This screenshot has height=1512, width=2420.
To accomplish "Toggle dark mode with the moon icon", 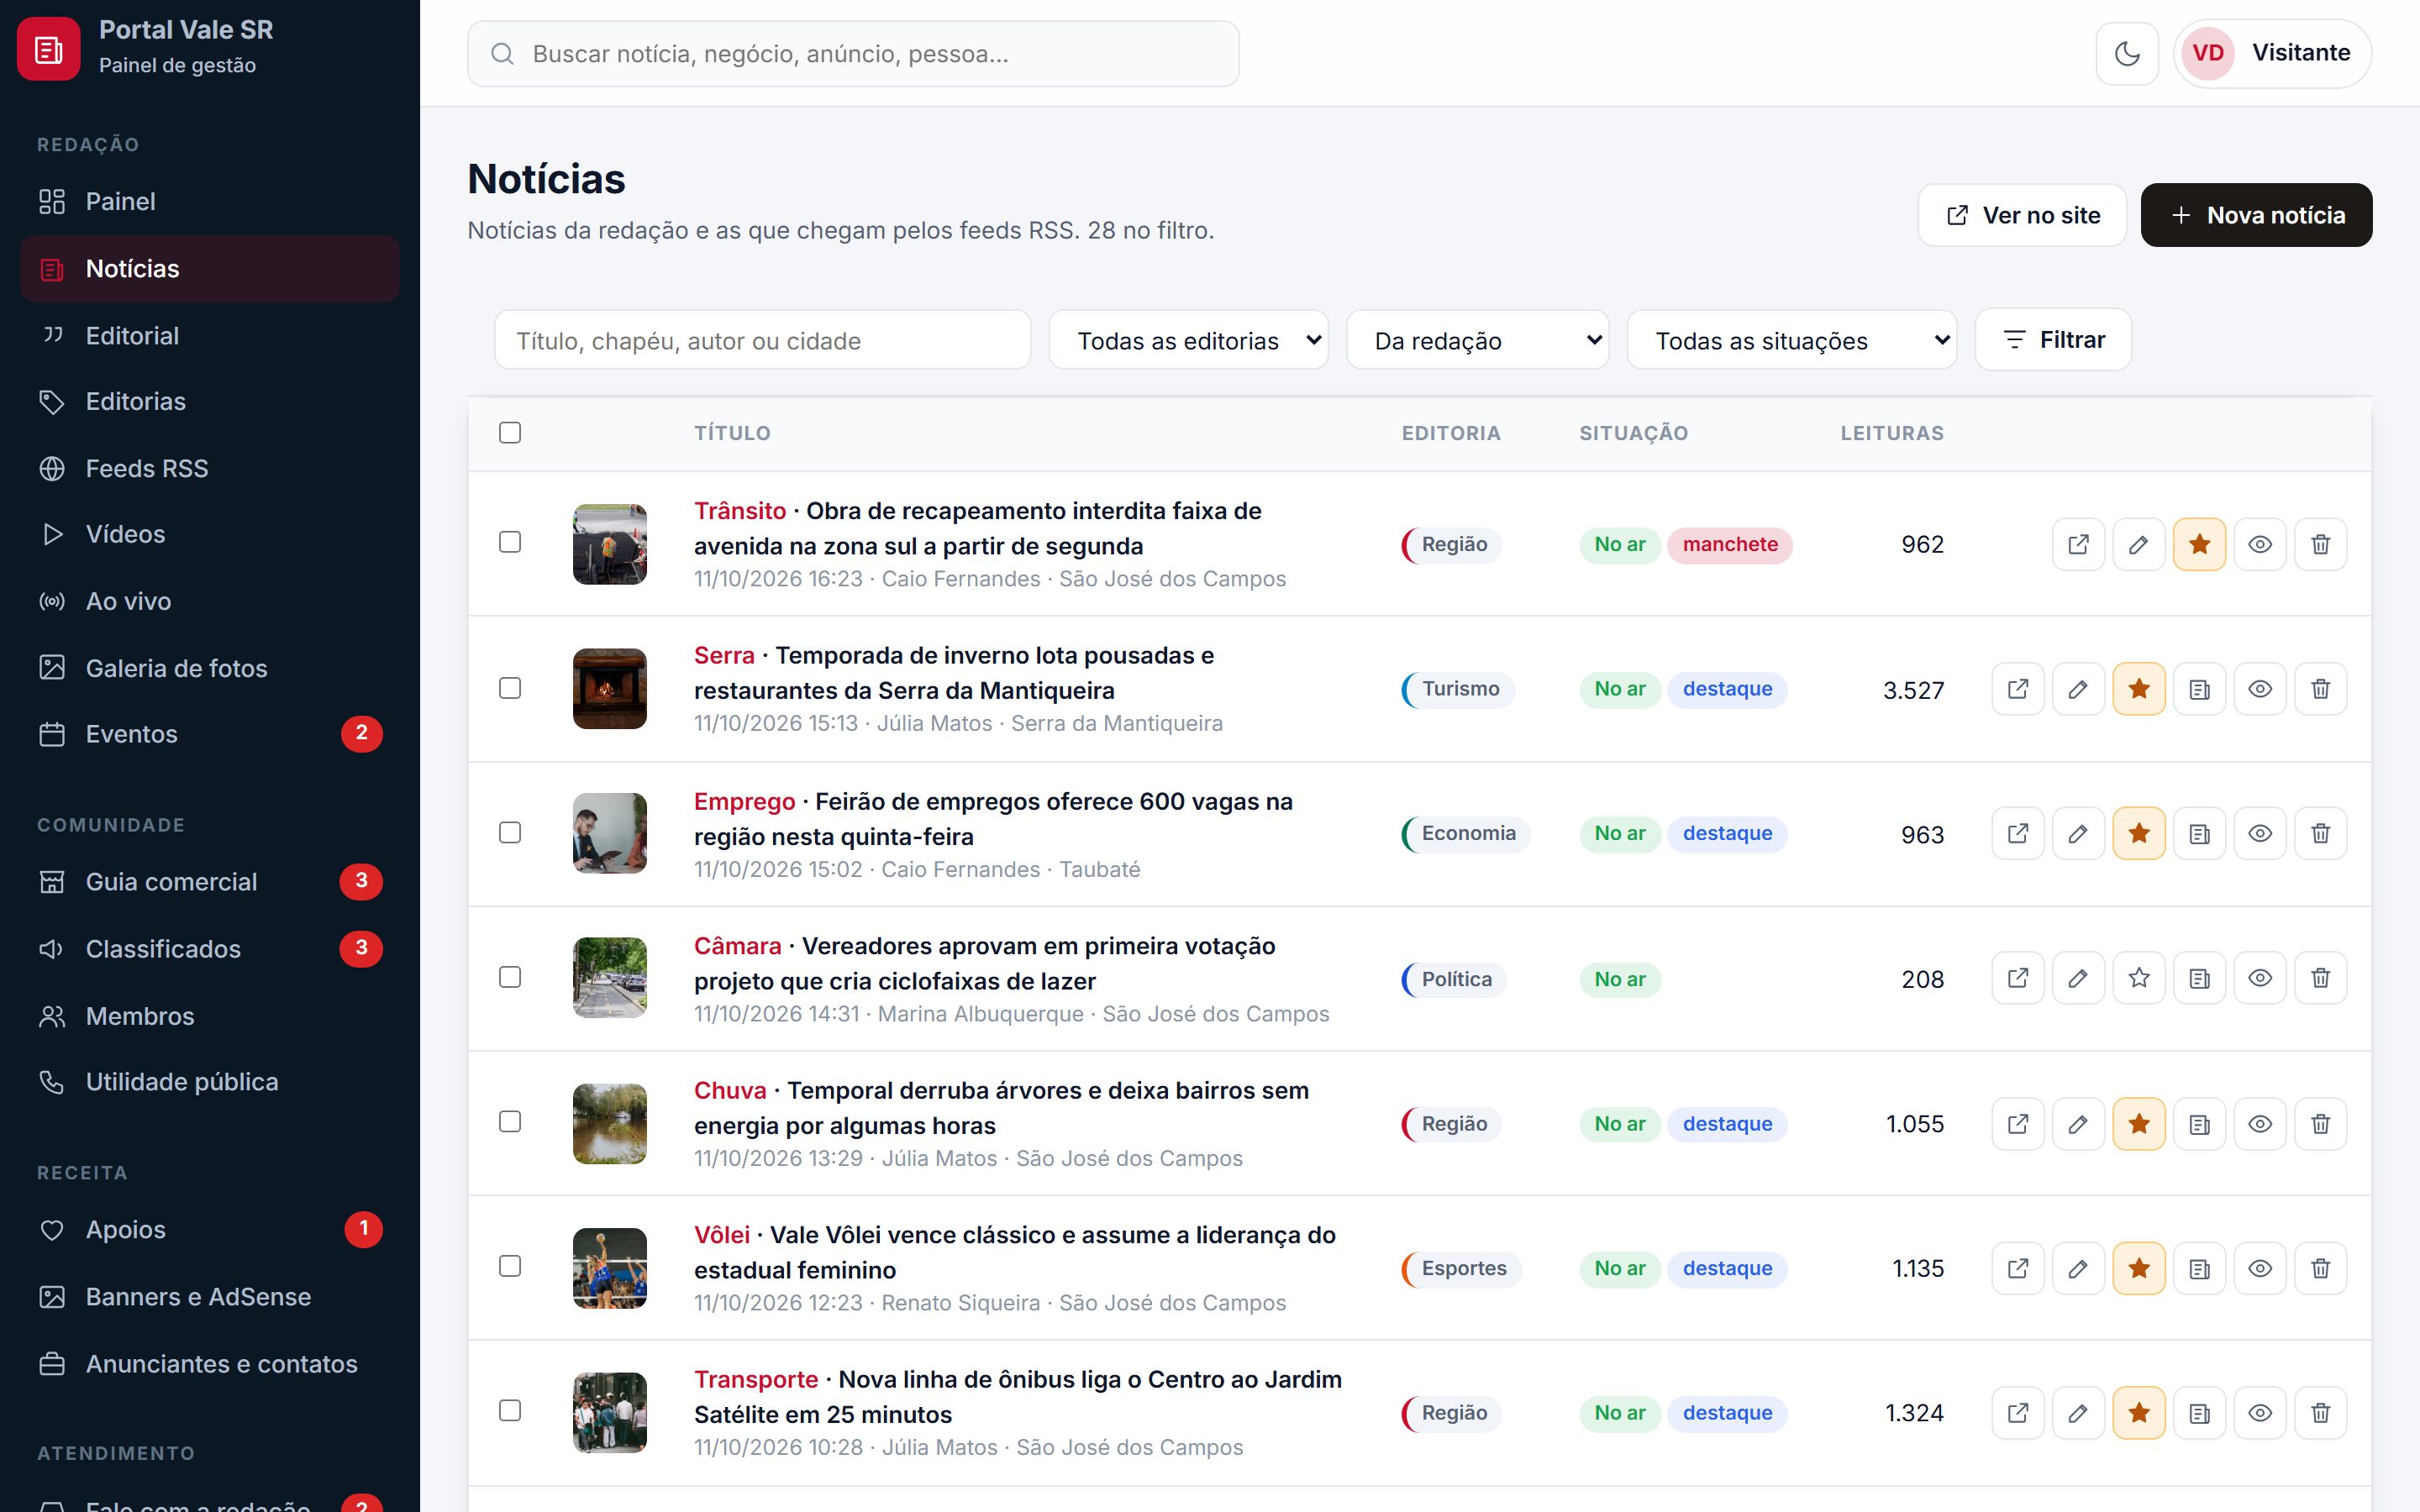I will pos(2127,53).
